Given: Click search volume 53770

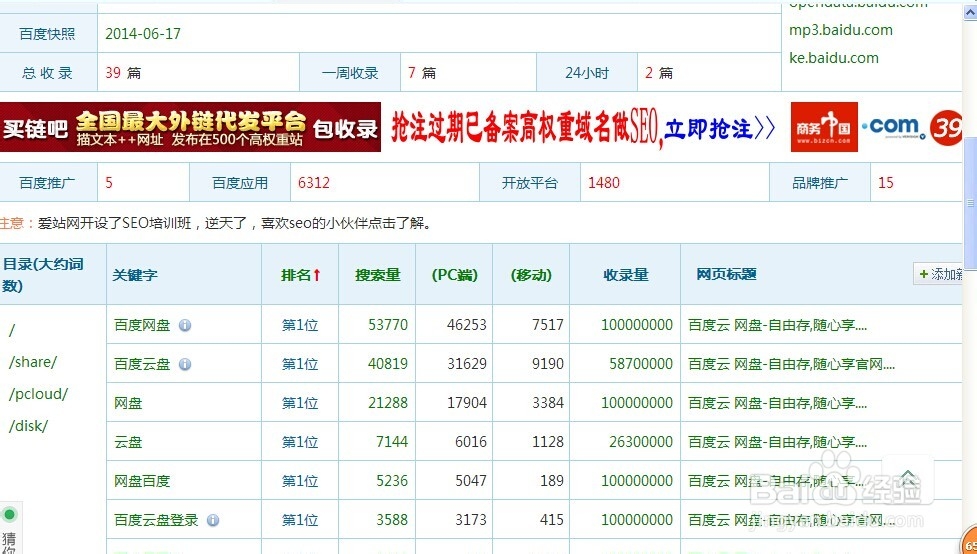Looking at the screenshot, I should pos(388,325).
